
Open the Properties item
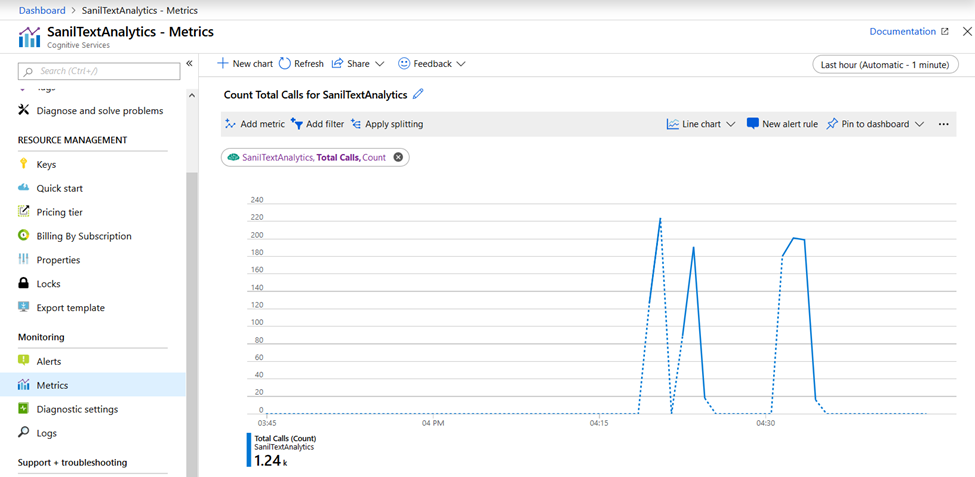coord(58,260)
